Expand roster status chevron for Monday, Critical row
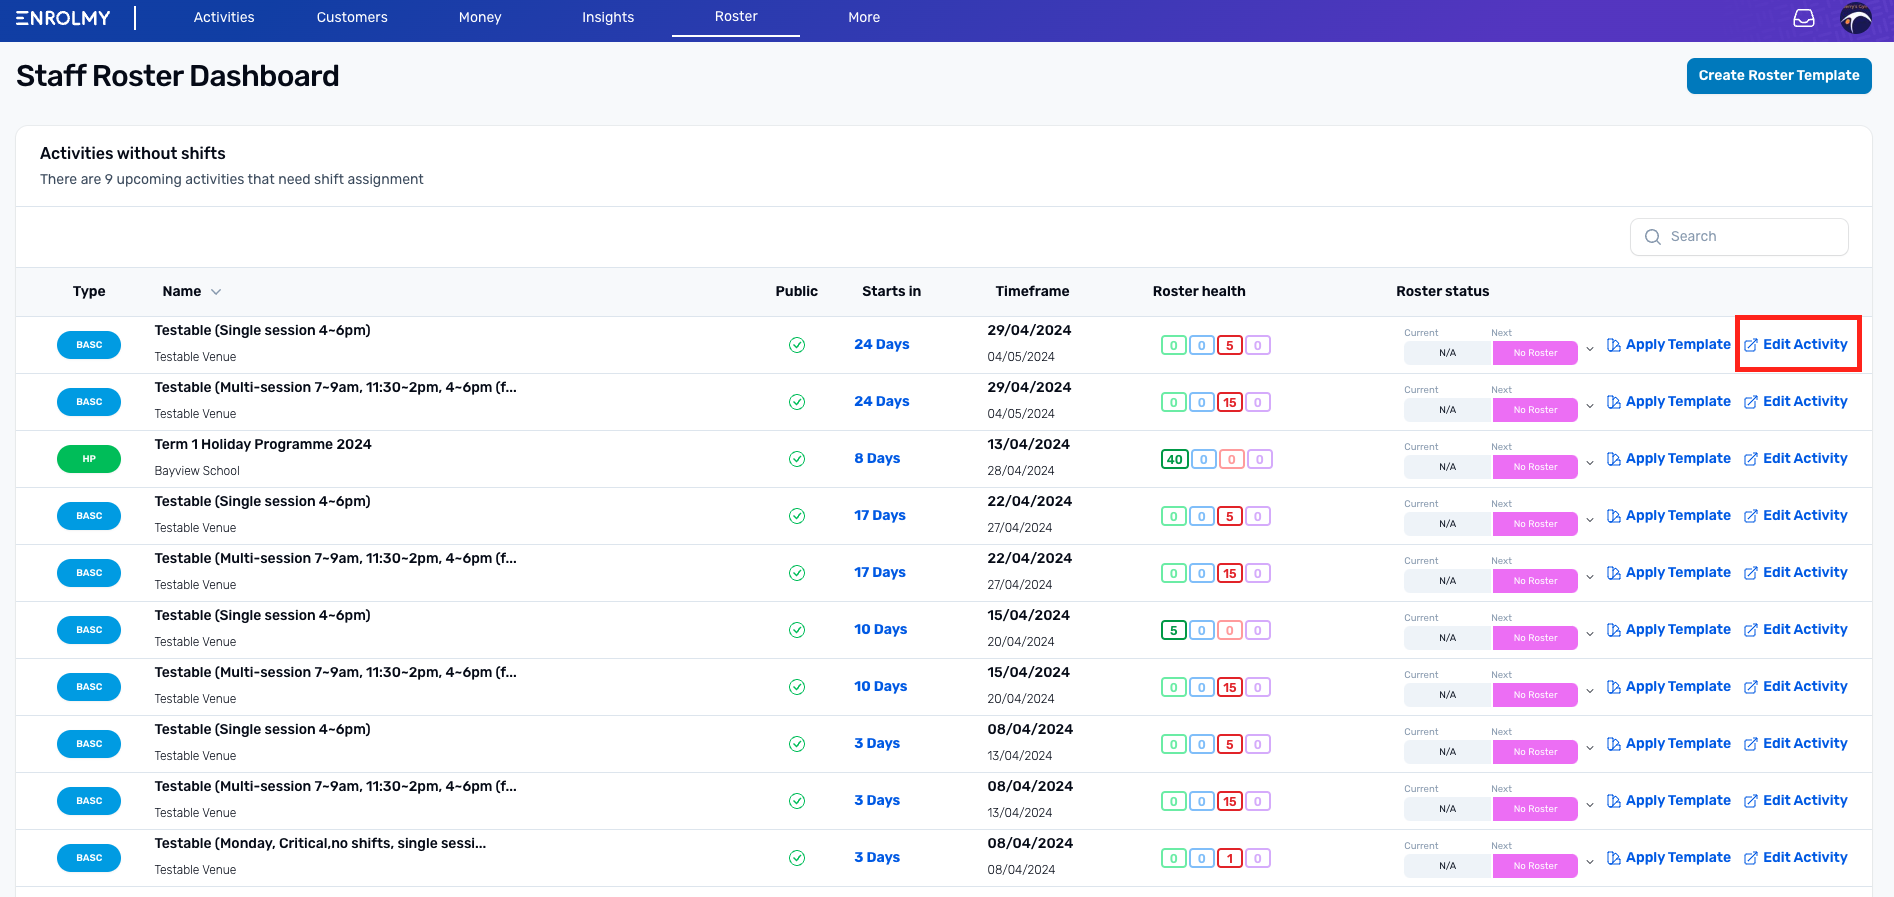1894x897 pixels. tap(1590, 862)
